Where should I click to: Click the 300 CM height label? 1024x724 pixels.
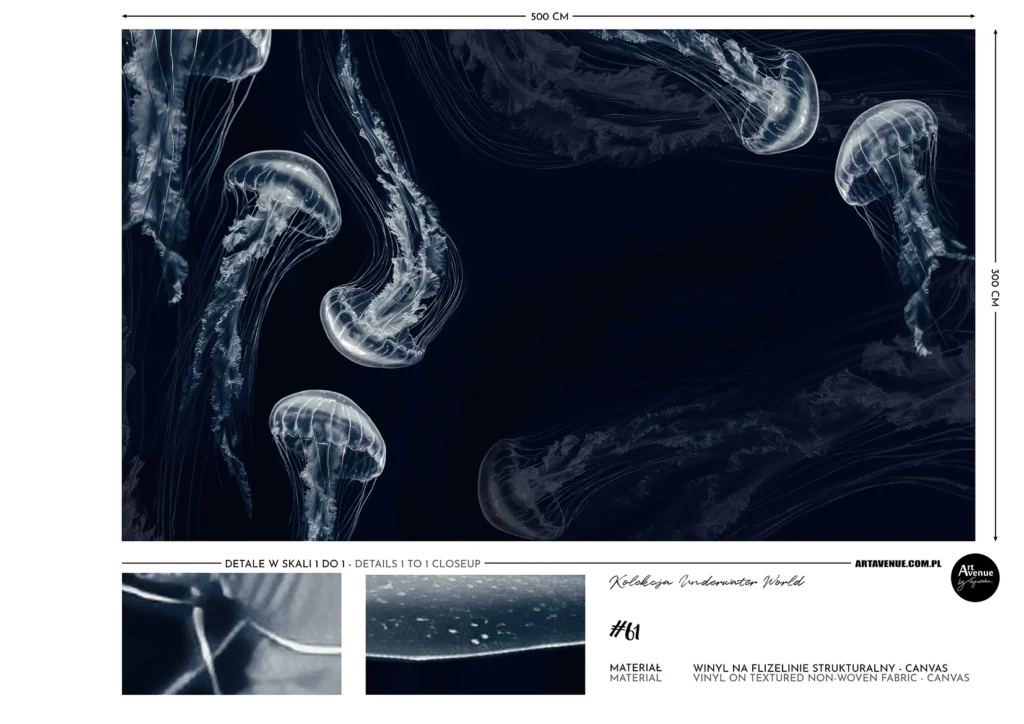(x=995, y=287)
